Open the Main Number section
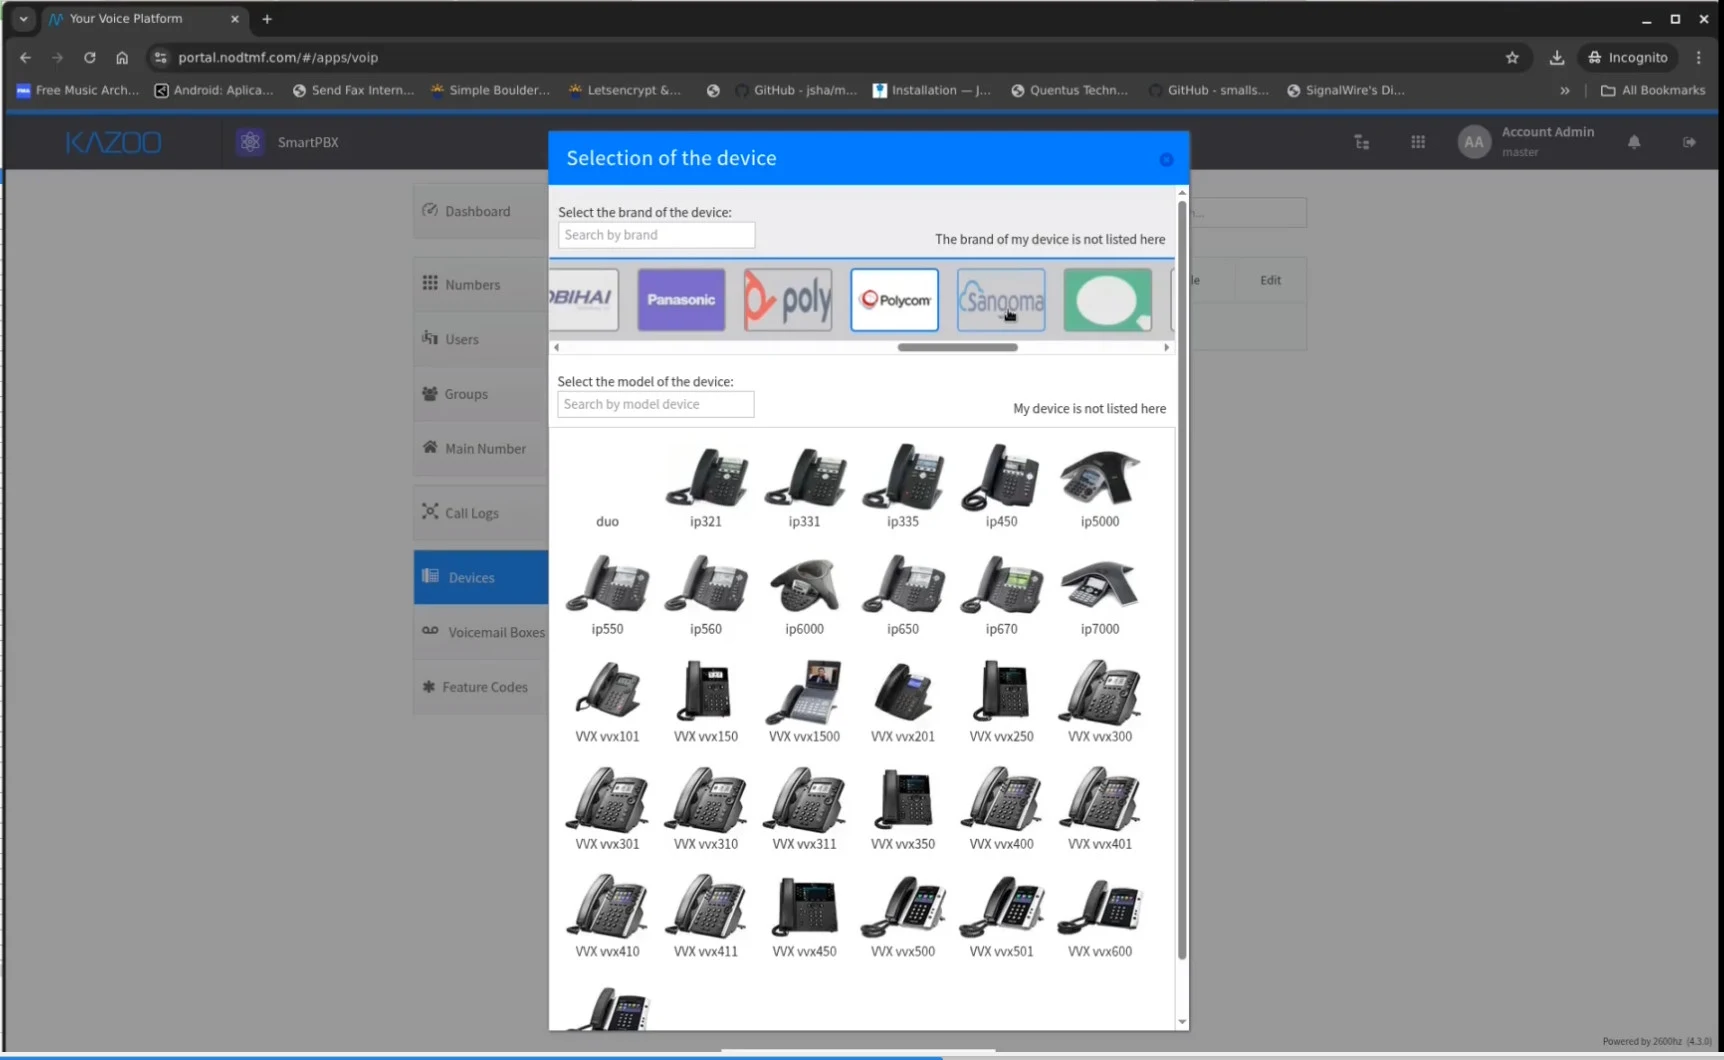 (481, 448)
